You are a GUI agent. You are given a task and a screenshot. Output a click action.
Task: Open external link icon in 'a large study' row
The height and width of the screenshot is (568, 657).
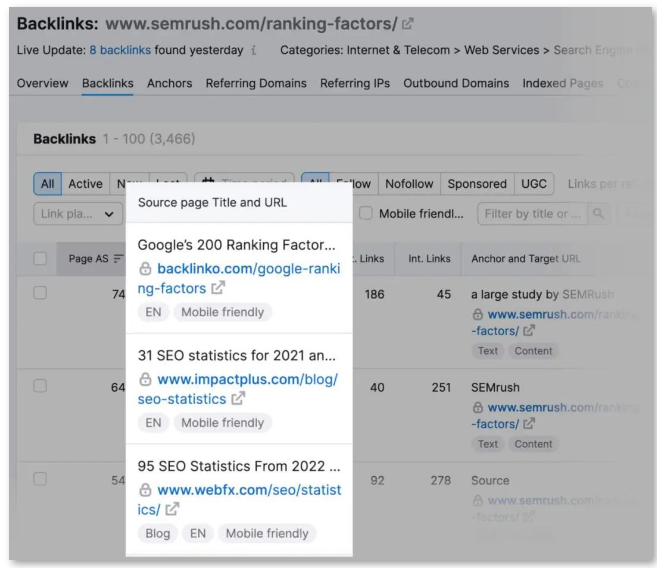point(529,331)
